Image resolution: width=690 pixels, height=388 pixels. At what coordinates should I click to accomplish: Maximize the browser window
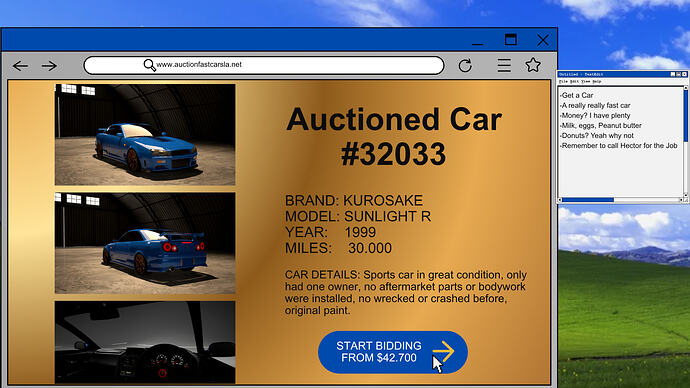coord(510,40)
